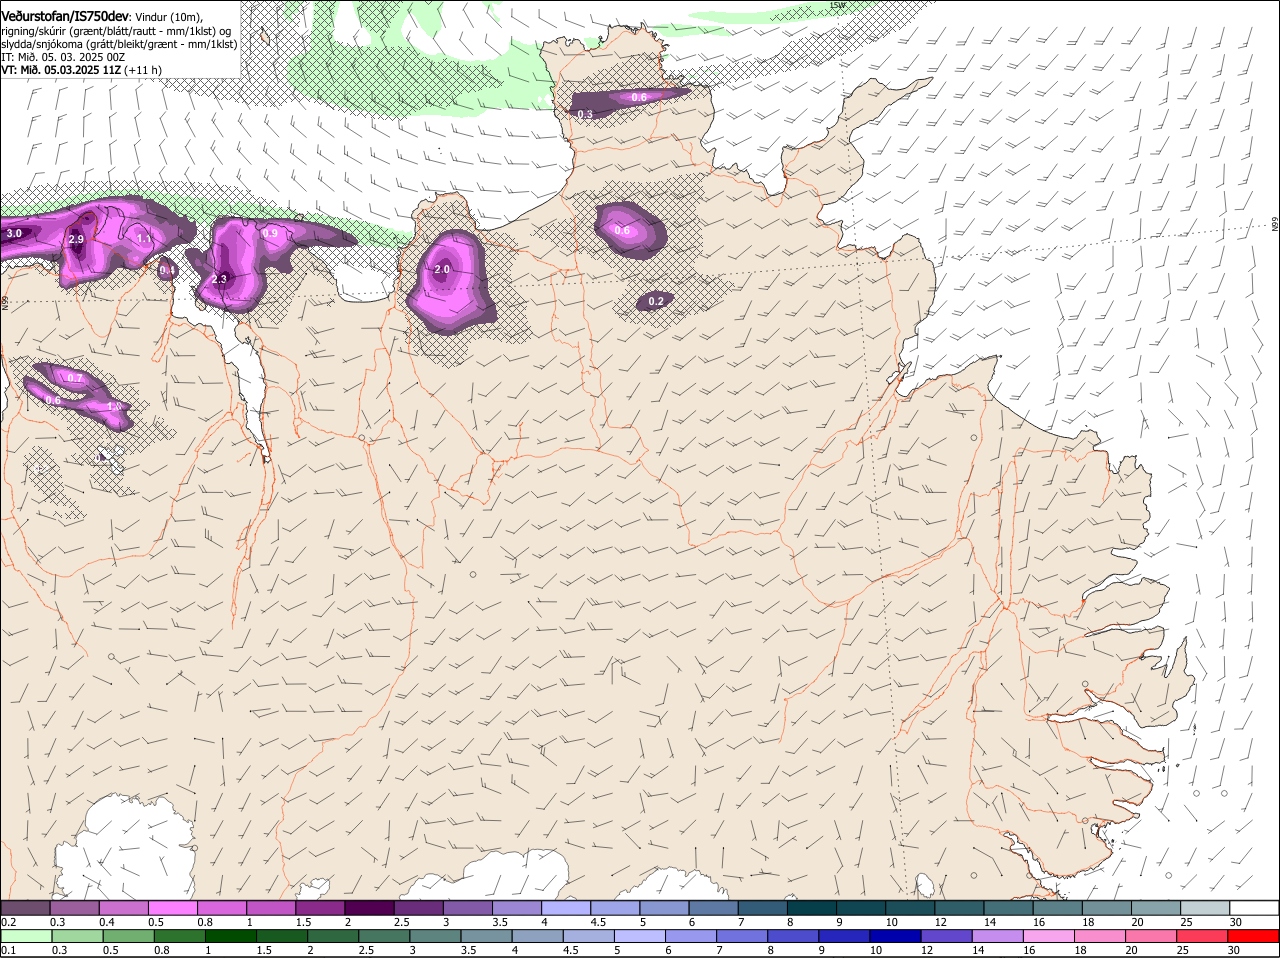Click the 0.3 value in the northern purple strip
This screenshot has height=958, width=1280.
click(585, 115)
